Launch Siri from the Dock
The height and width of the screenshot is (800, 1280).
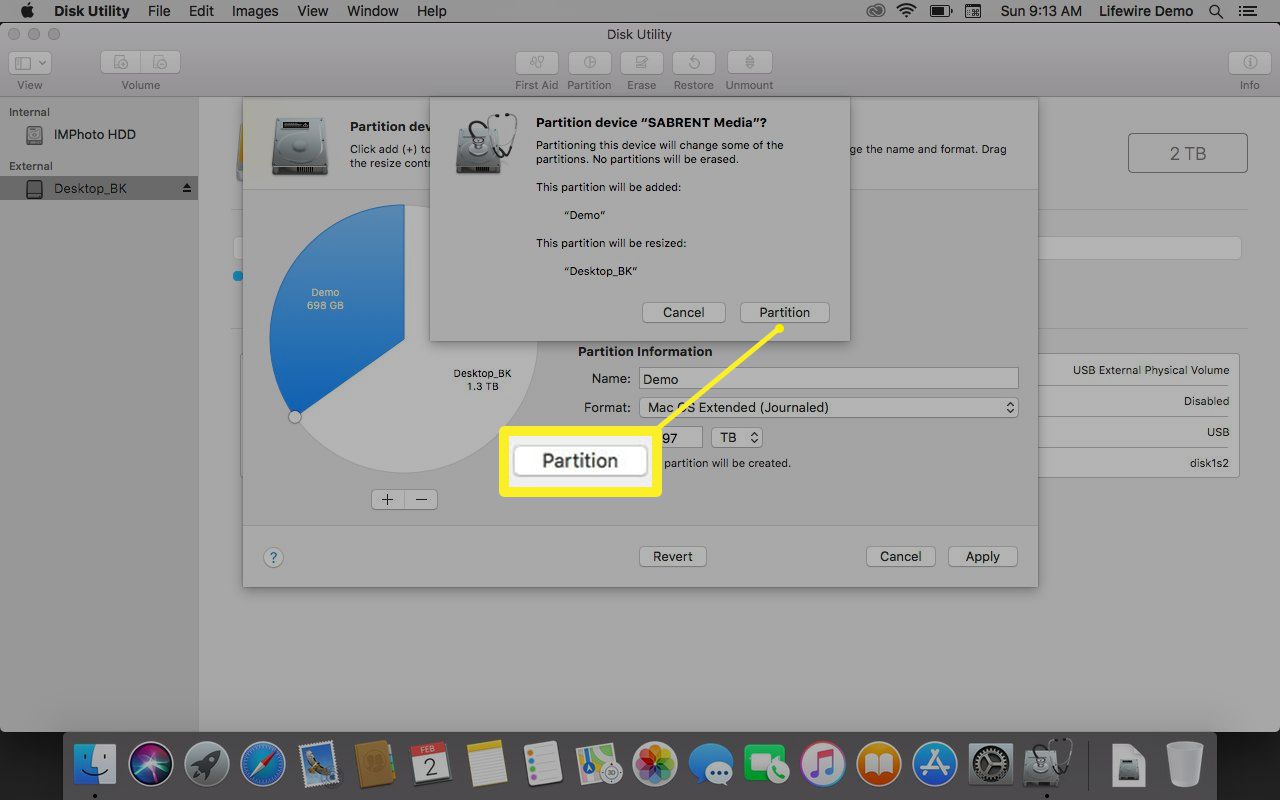pyautogui.click(x=151, y=765)
